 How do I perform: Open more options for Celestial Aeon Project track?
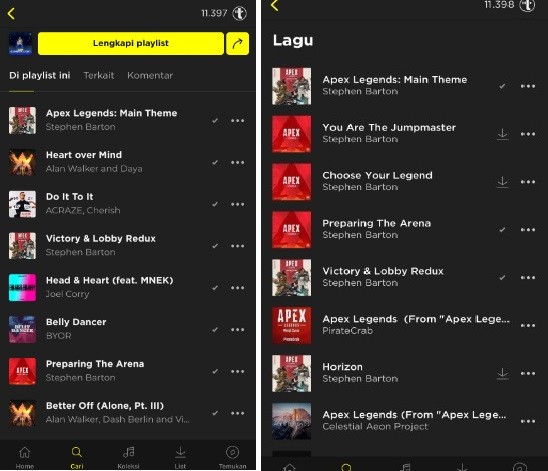(528, 421)
